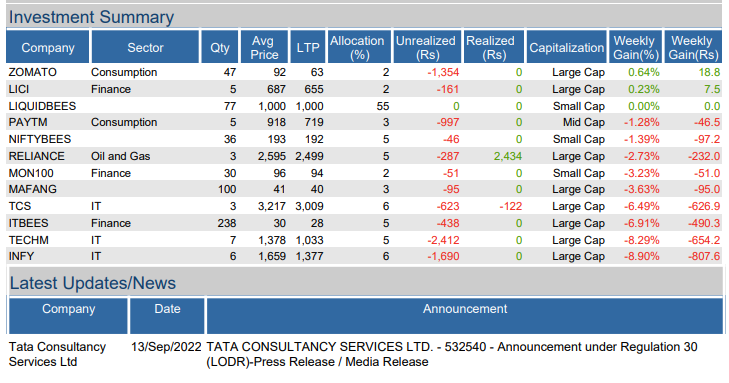729x383 pixels.
Task: Click the Allocation (%) column header
Action: pos(359,47)
